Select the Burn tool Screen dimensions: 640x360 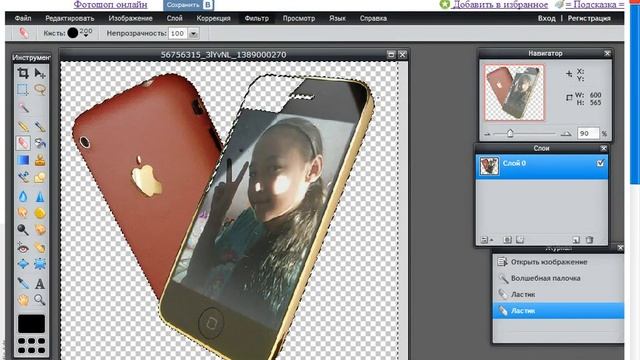(x=40, y=229)
